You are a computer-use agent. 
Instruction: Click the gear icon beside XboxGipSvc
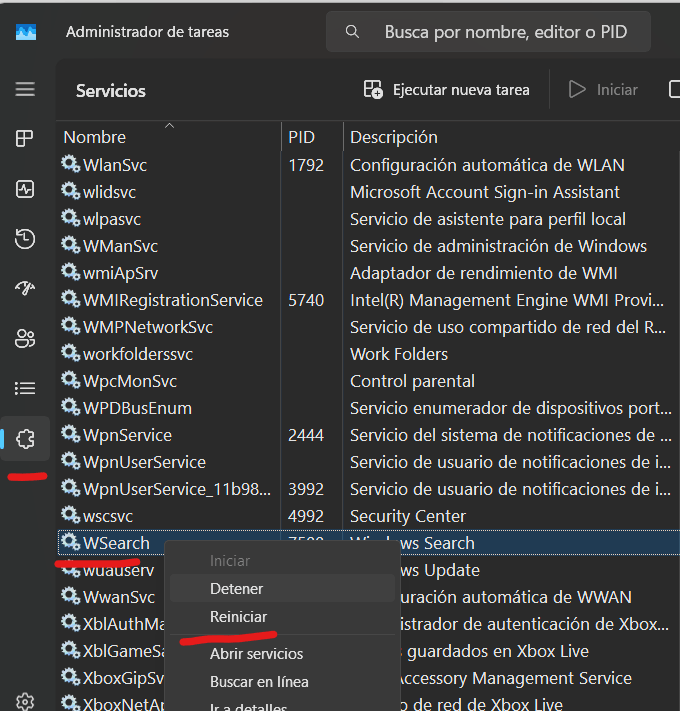tap(70, 676)
